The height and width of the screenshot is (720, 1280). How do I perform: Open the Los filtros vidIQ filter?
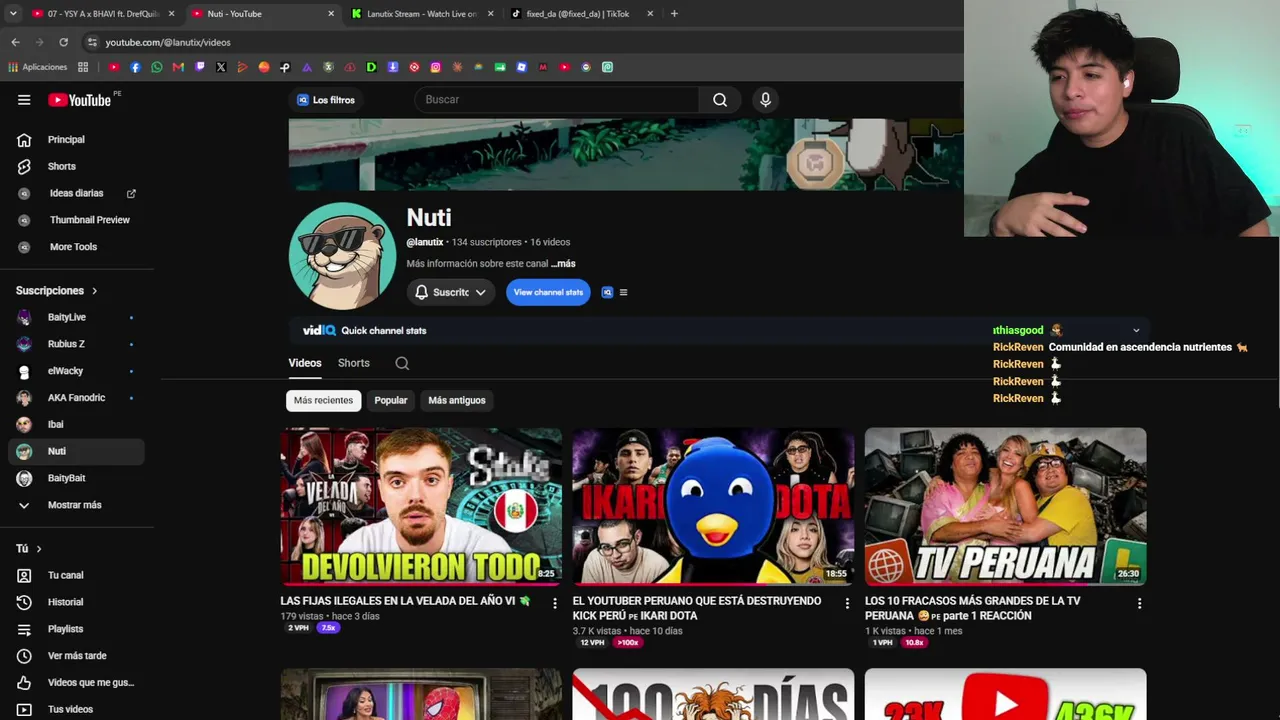coord(326,100)
